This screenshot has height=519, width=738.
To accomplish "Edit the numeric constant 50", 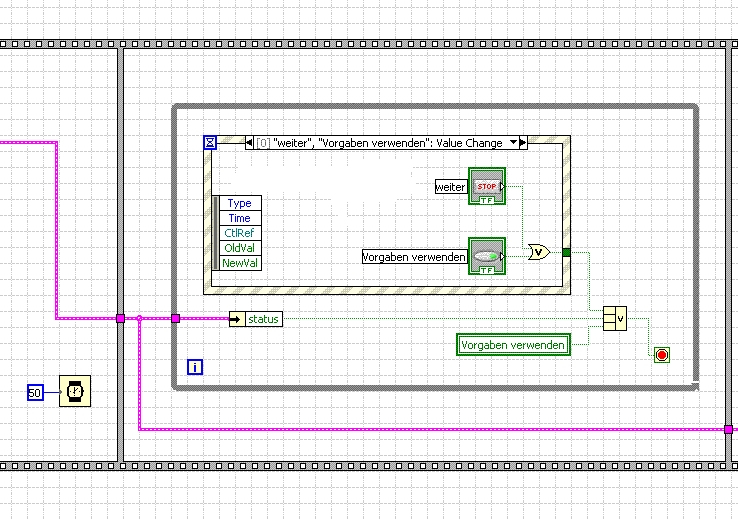I will pos(35,393).
